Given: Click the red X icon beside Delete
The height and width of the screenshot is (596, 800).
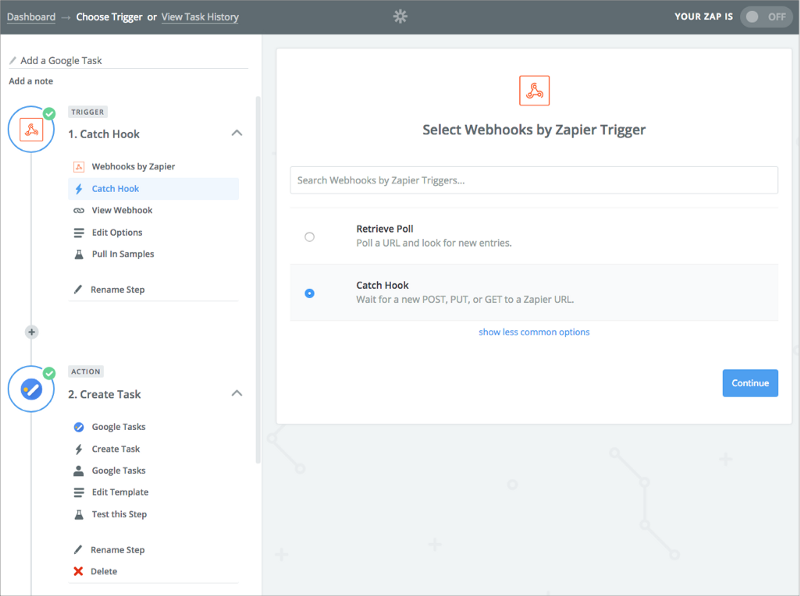Looking at the screenshot, I should [78, 571].
